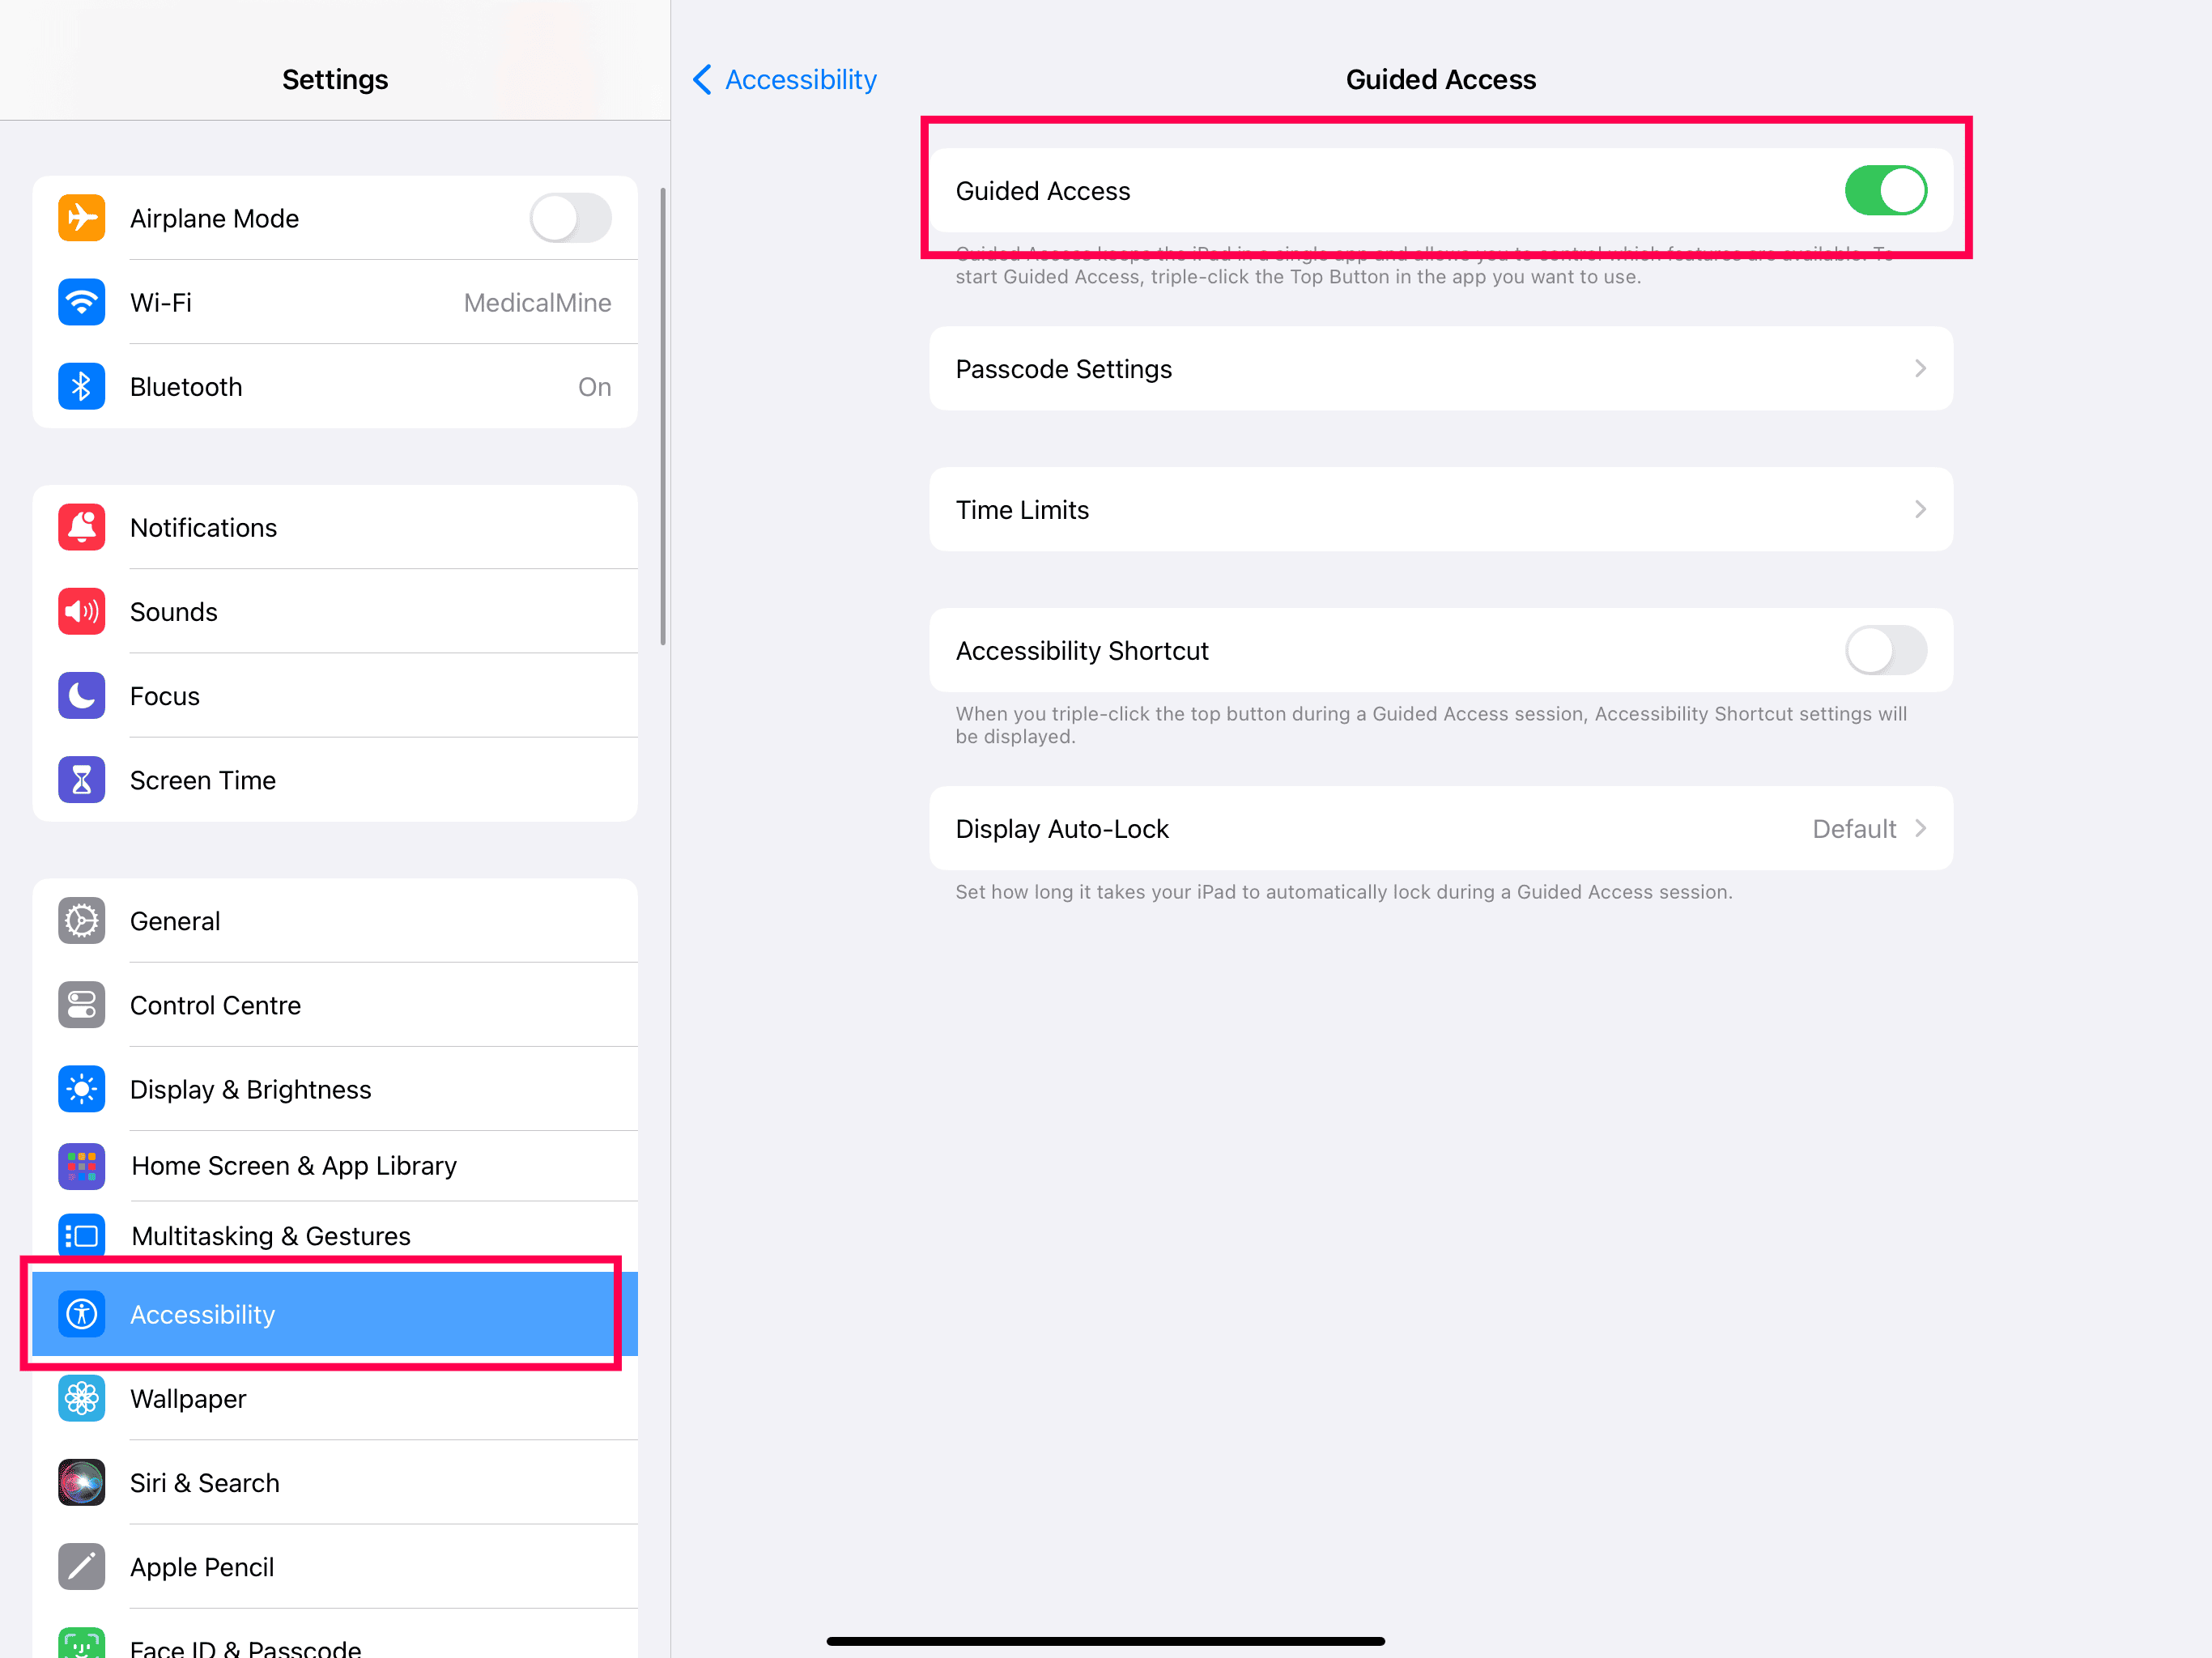Click the Focus moon icon
This screenshot has height=1658, width=2212.
pos(81,696)
